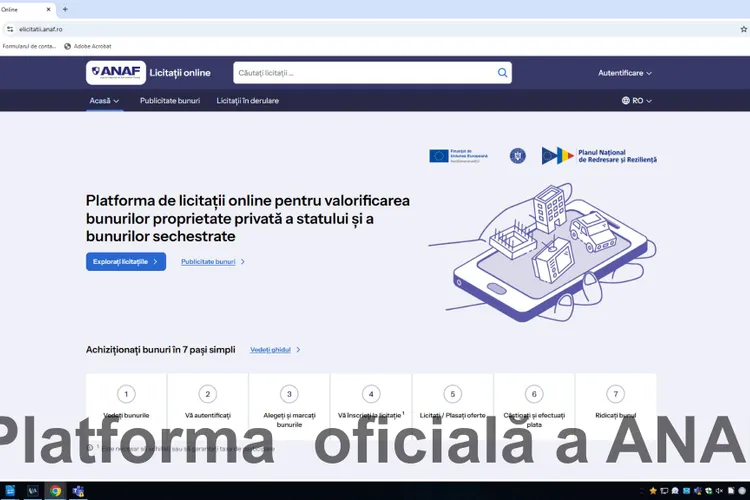Click the muted volume tray icon

pos(719,491)
